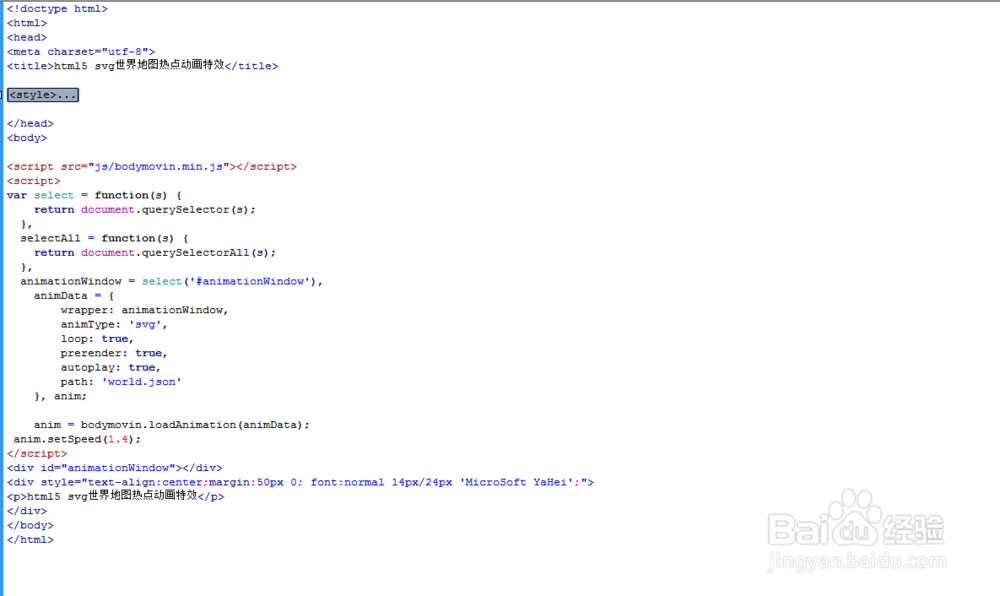The height and width of the screenshot is (596, 1000).
Task: Click the collapsed style block placeholder
Action: 42,94
